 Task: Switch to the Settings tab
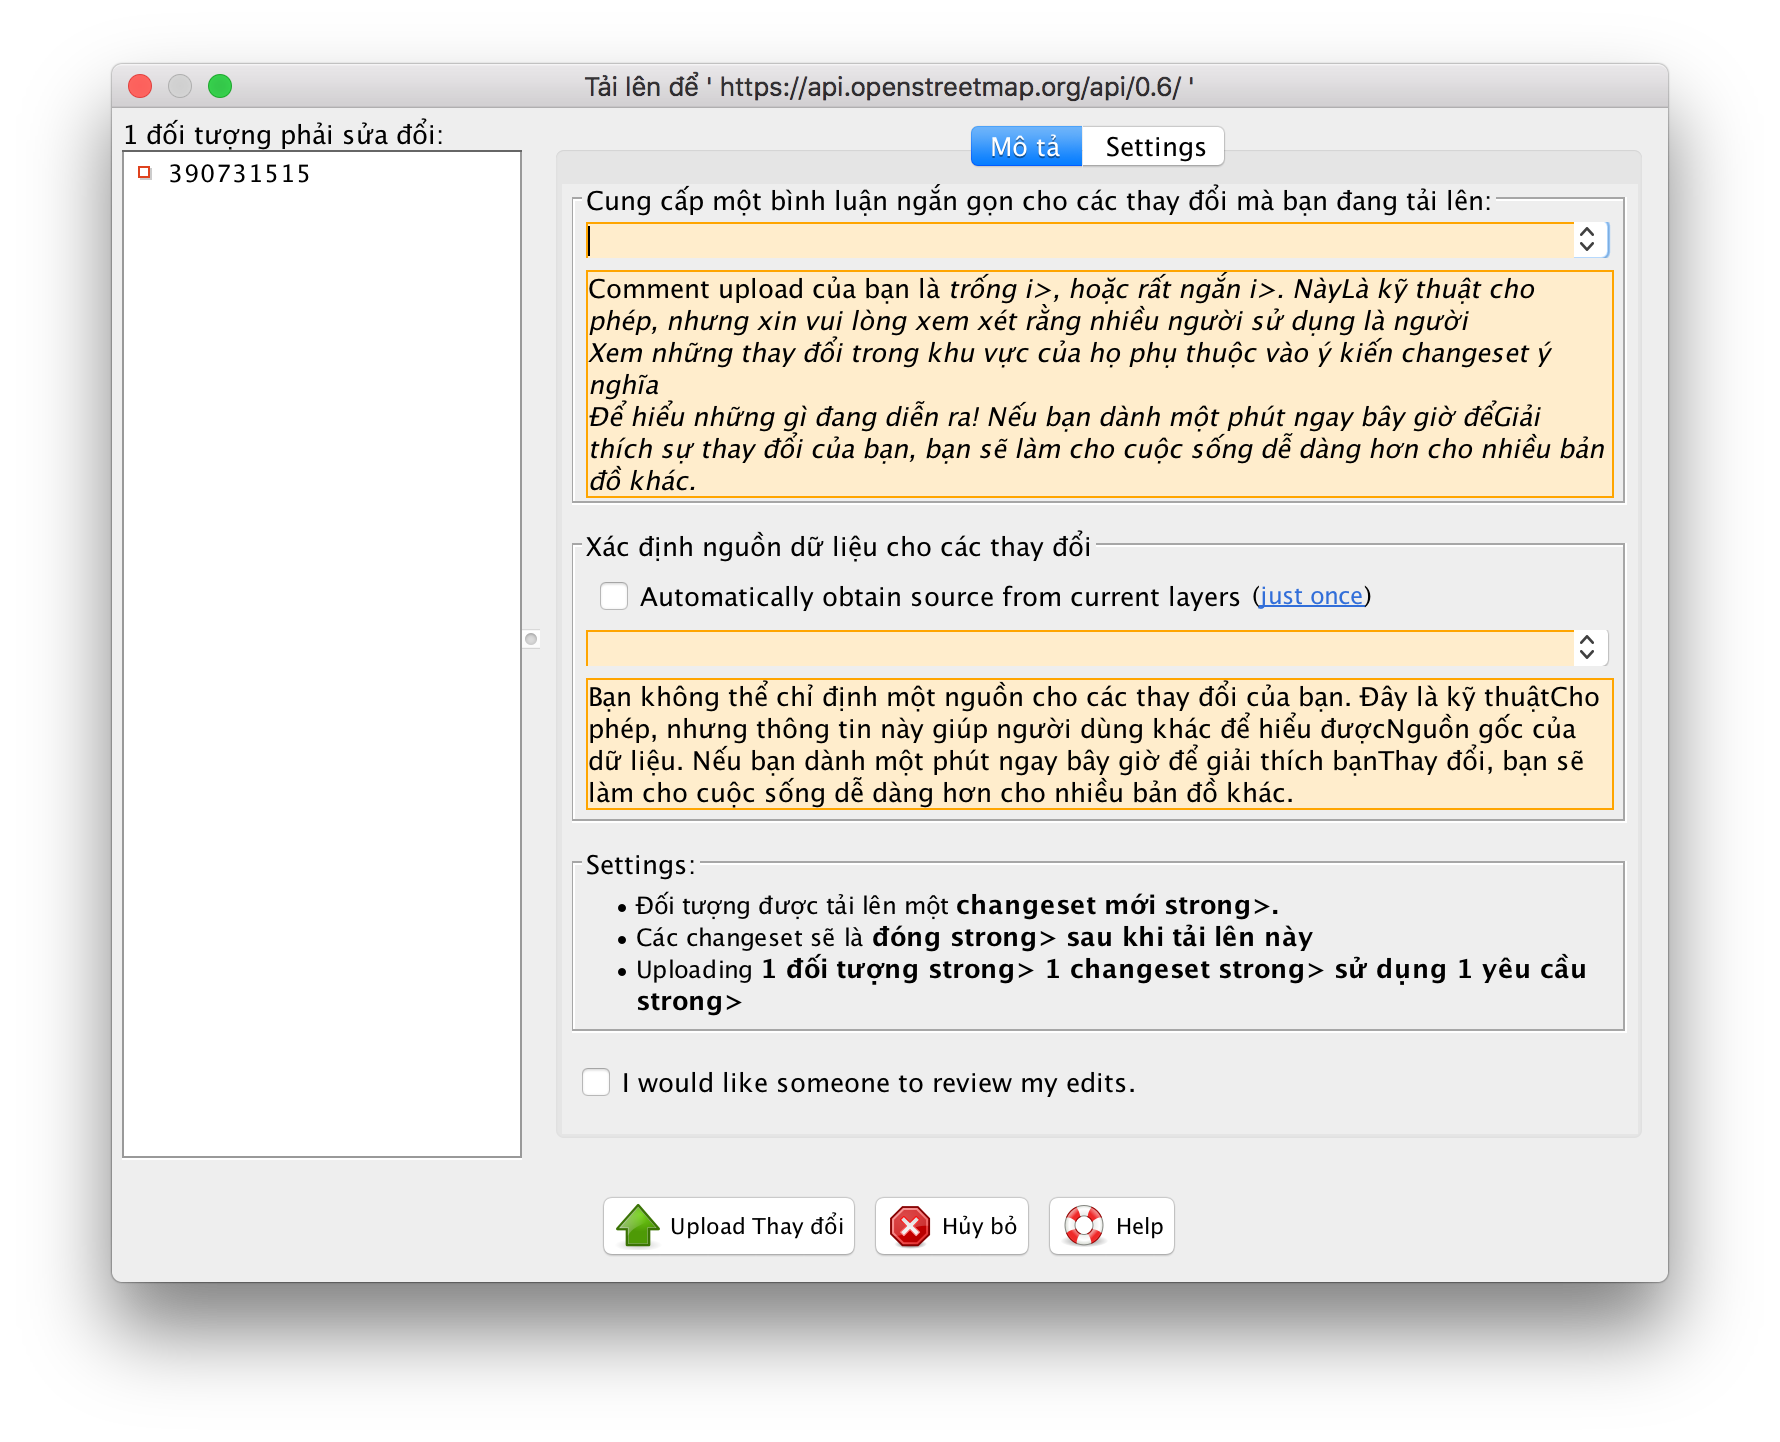pos(1154,147)
